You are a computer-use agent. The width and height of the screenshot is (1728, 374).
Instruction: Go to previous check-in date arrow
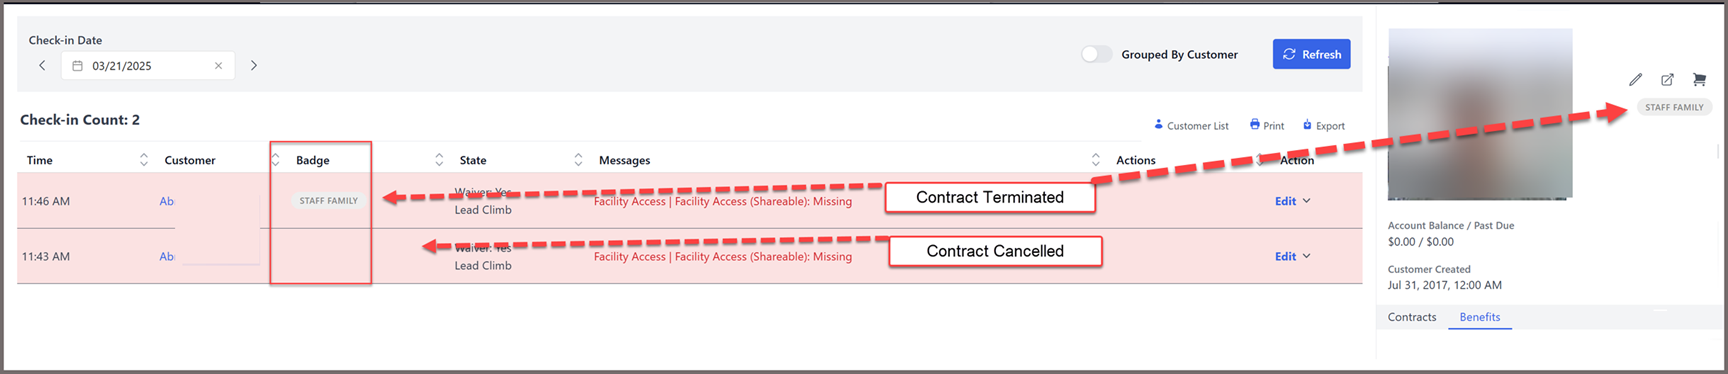coord(42,65)
